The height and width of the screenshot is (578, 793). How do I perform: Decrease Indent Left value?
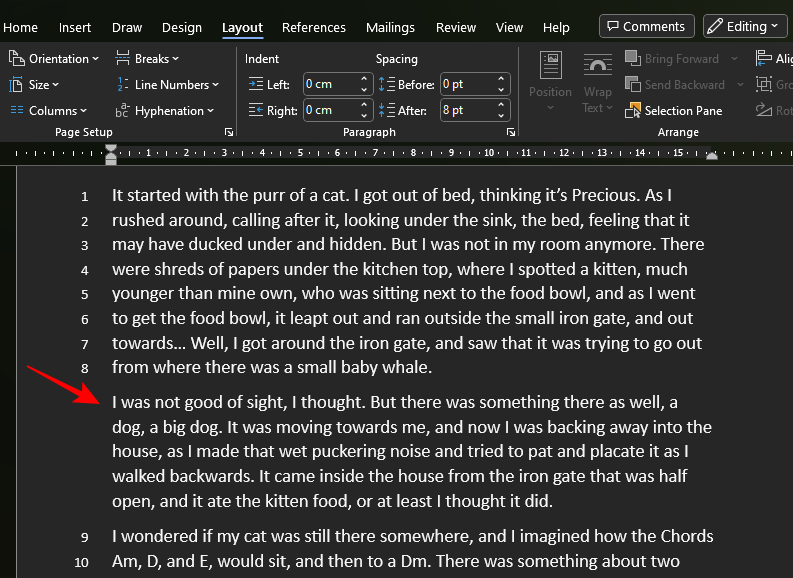364,90
